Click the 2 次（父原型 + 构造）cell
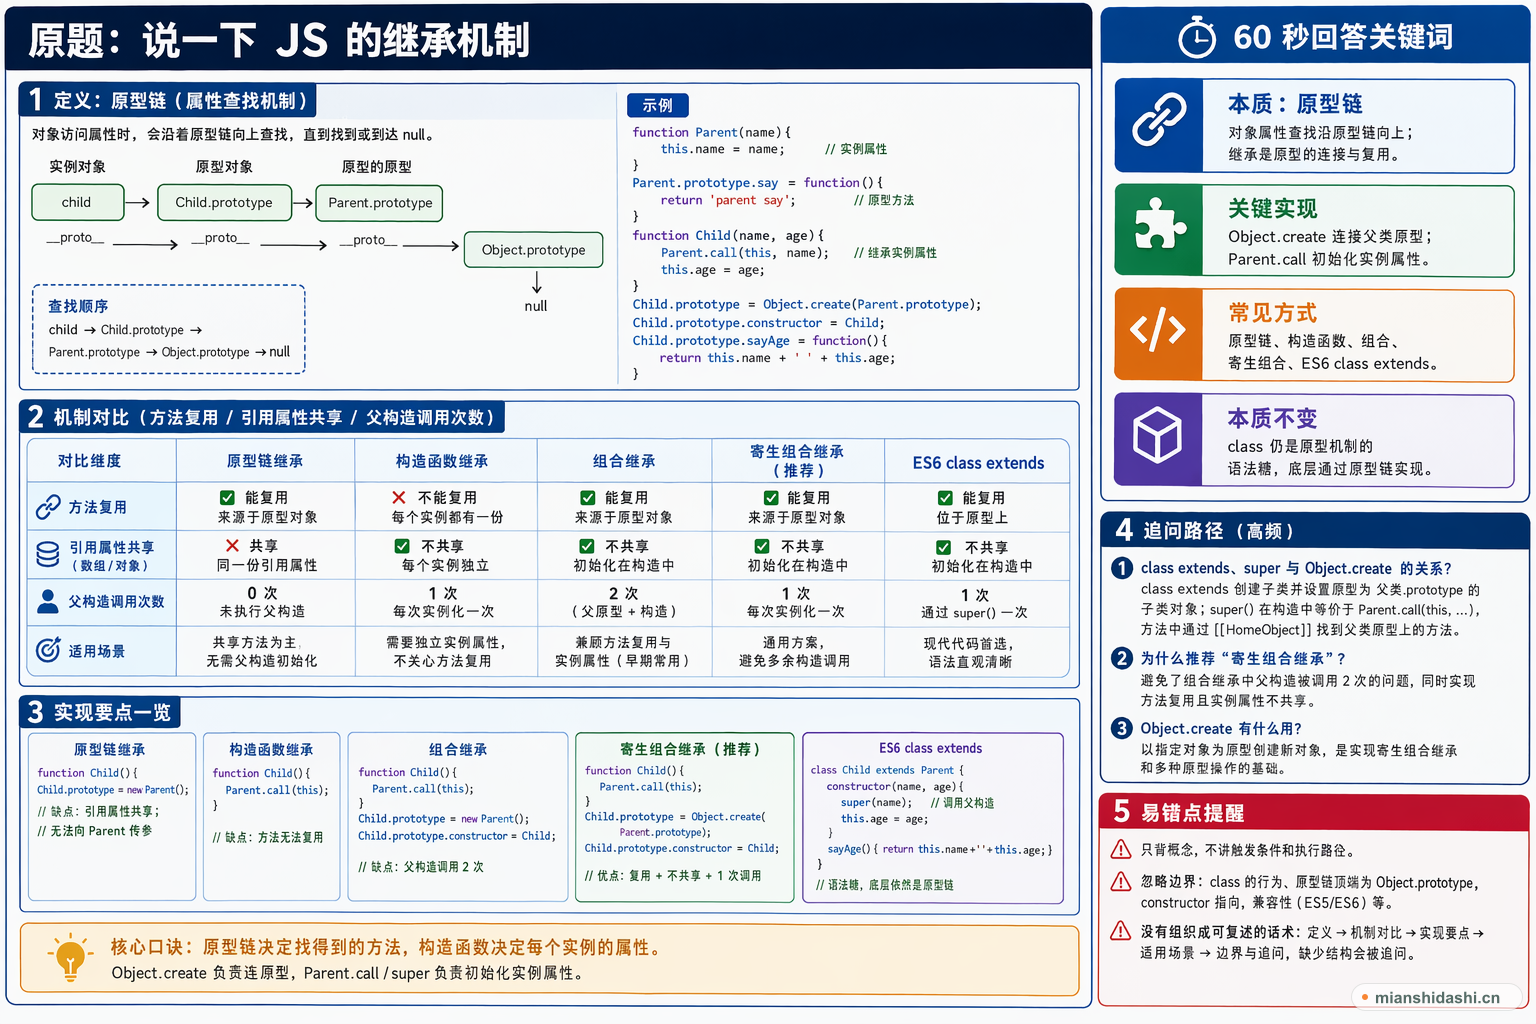1536x1024 pixels. tap(624, 602)
